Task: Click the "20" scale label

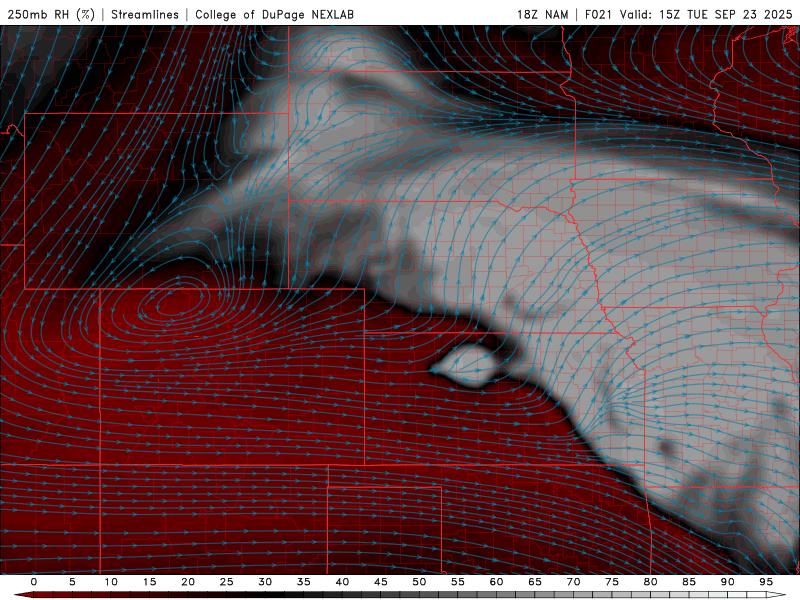Action: coord(188,582)
